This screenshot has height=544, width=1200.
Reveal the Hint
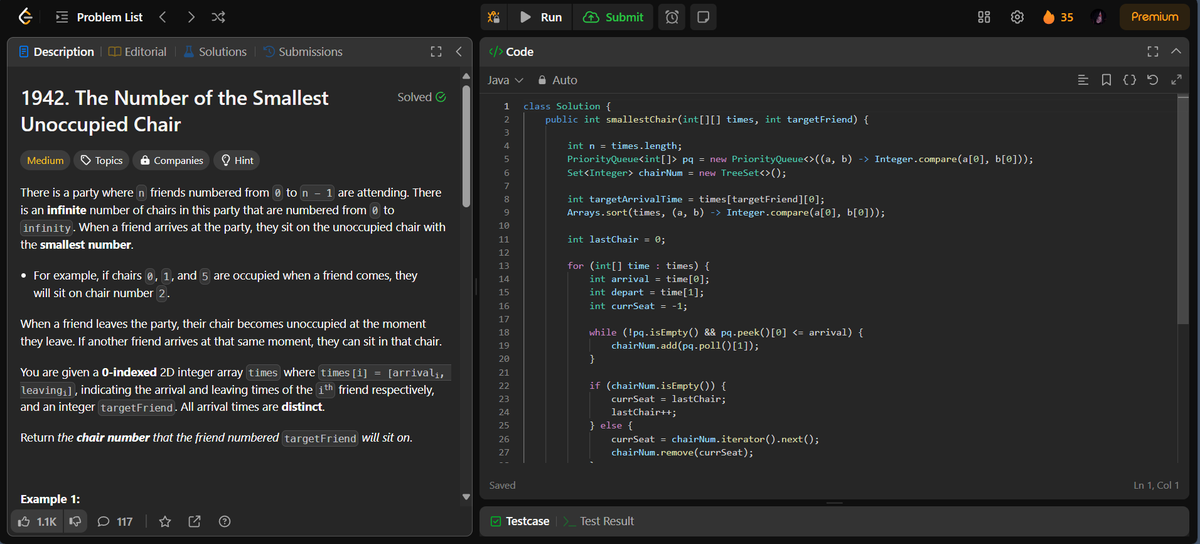(x=236, y=160)
